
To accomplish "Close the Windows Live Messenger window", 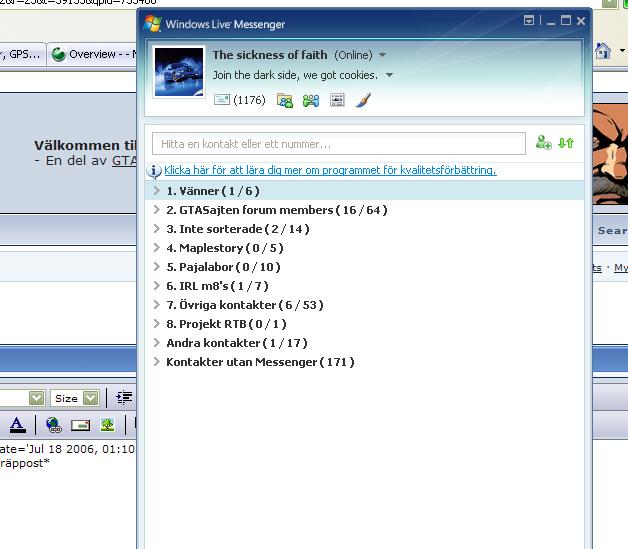I will [581, 20].
